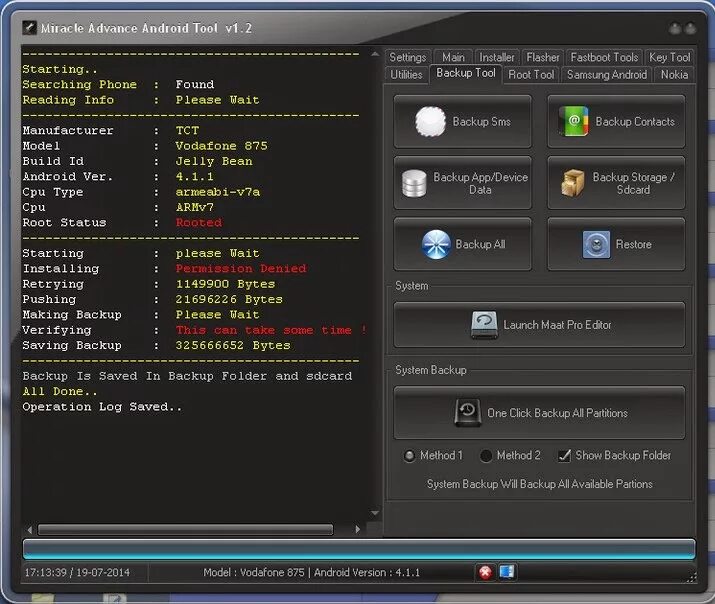Click the Backup Storage / Sdcard button

[x=616, y=183]
